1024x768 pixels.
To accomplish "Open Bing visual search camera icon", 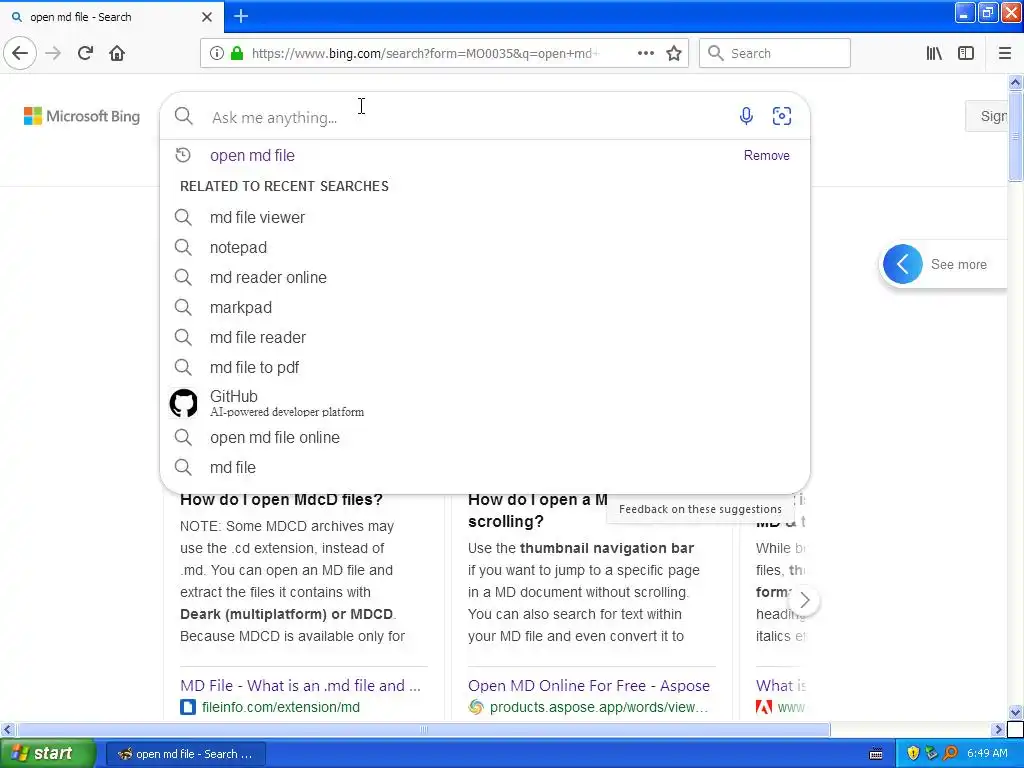I will [x=782, y=116].
